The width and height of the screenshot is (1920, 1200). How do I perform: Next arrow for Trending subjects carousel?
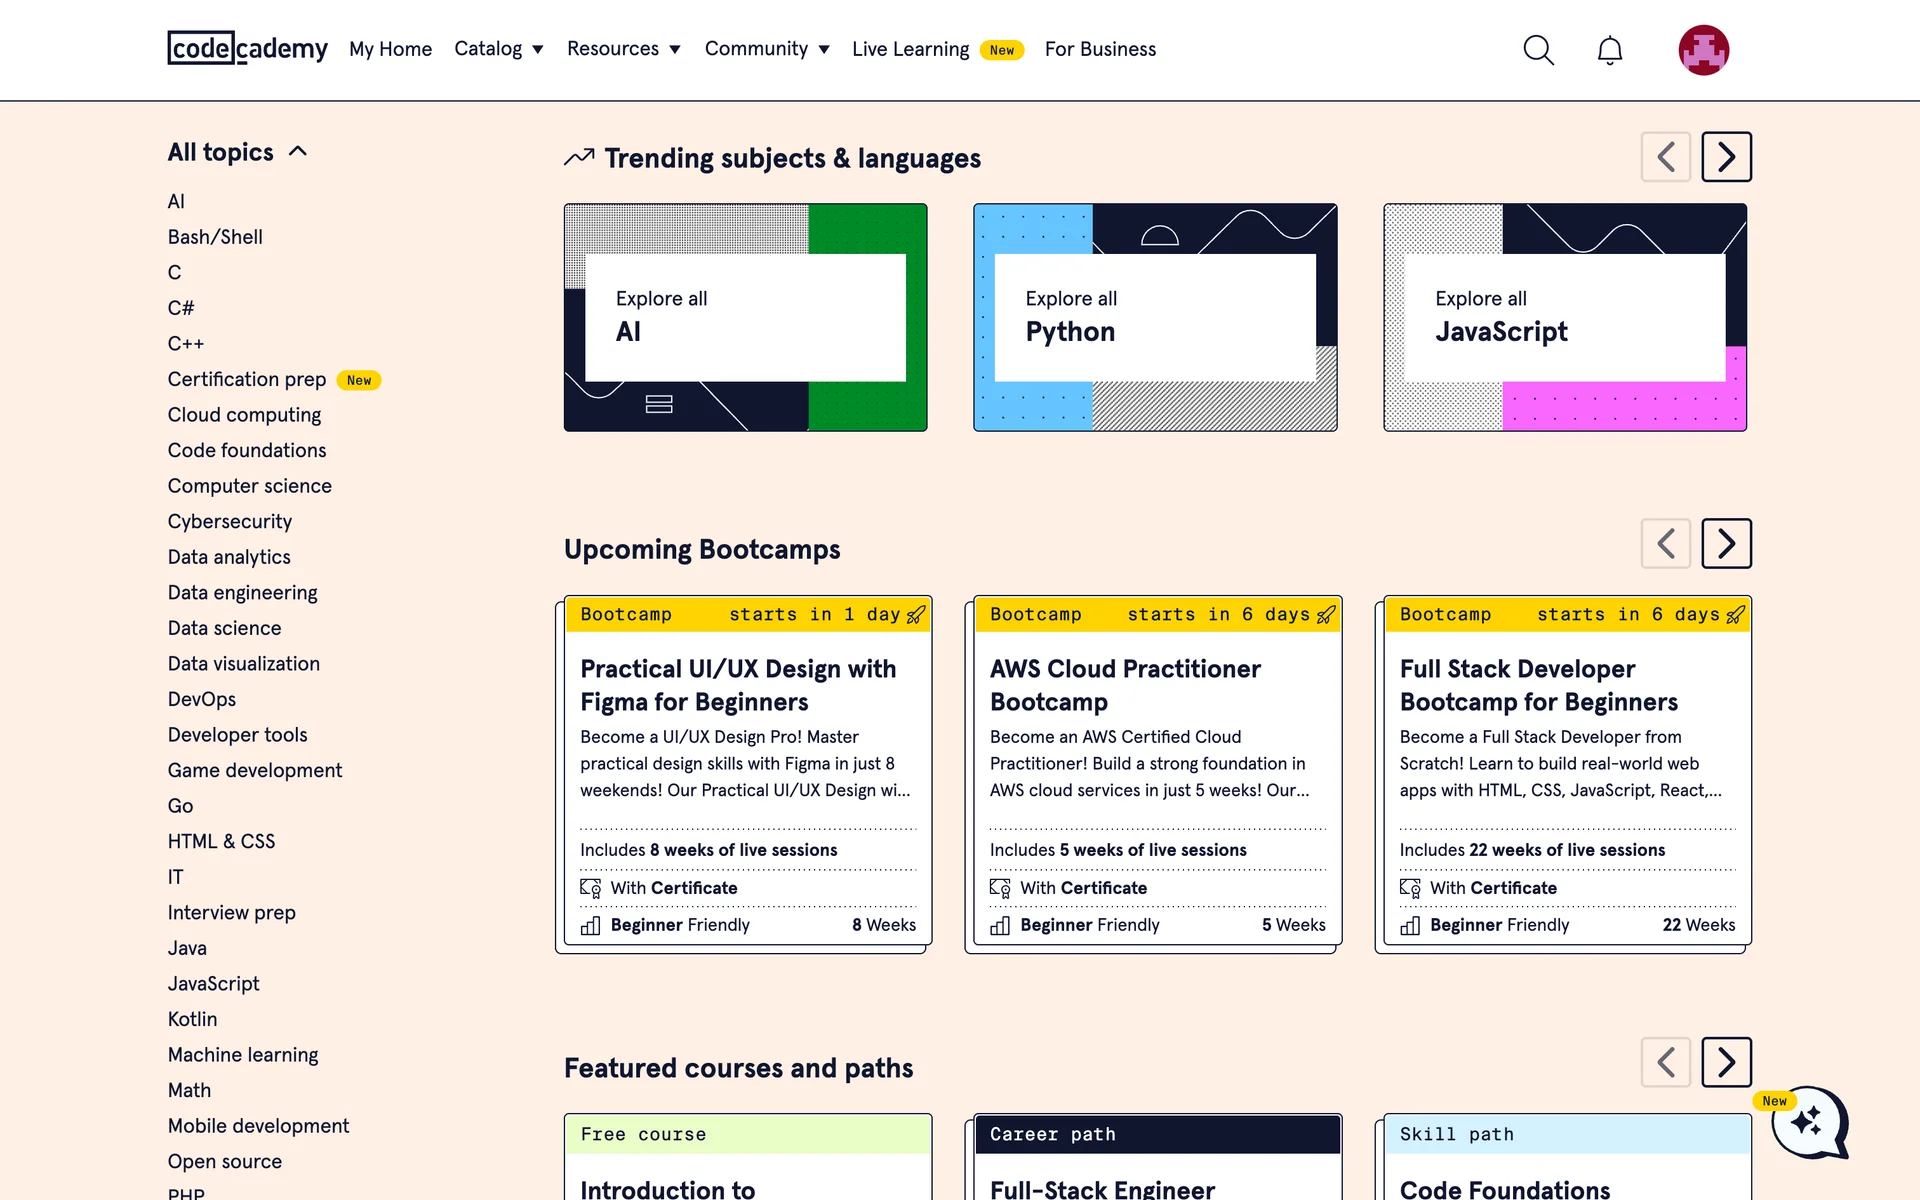1726,157
